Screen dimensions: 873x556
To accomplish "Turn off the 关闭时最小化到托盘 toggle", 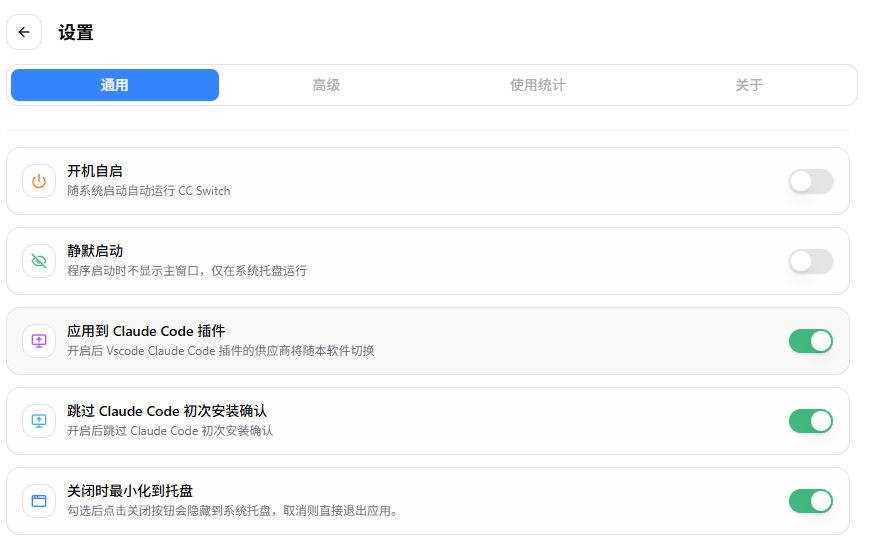I will (x=810, y=501).
